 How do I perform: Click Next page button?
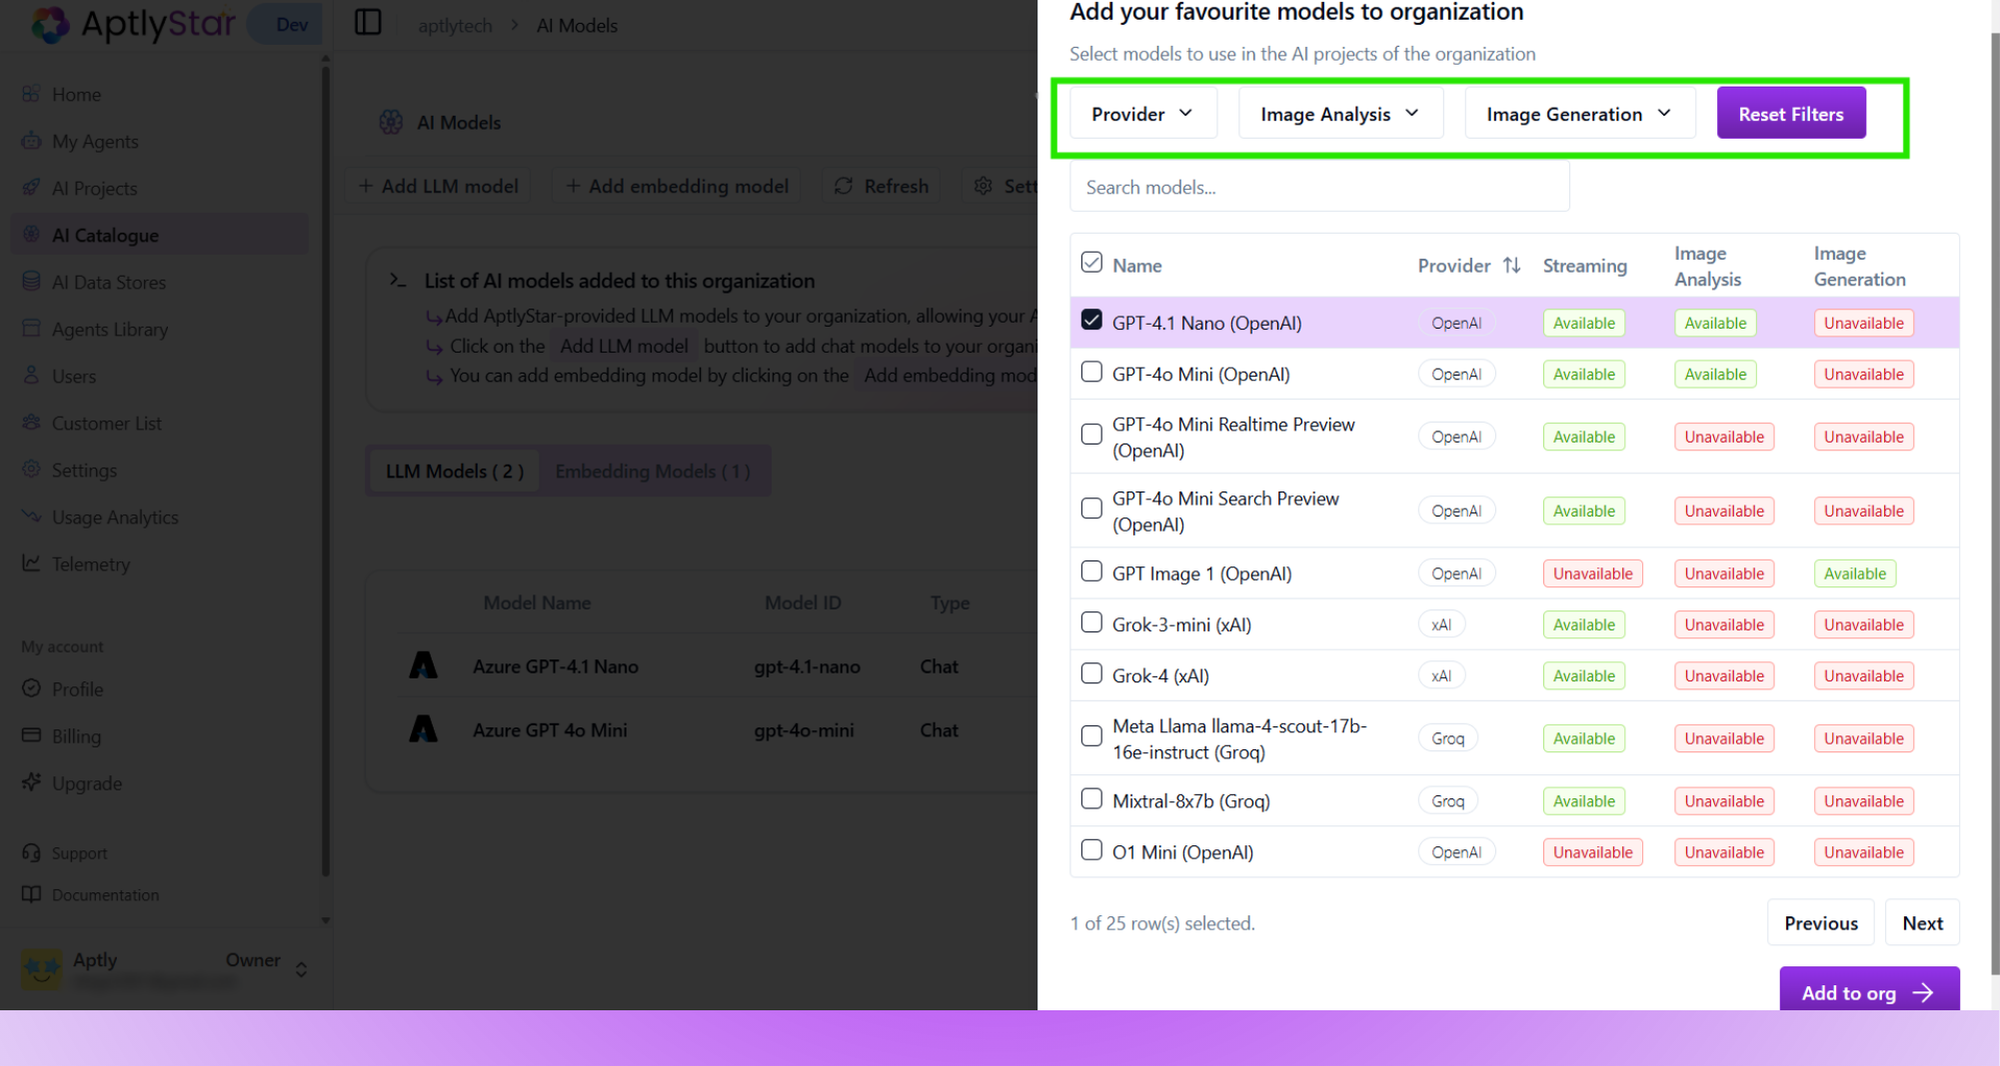pyautogui.click(x=1922, y=923)
